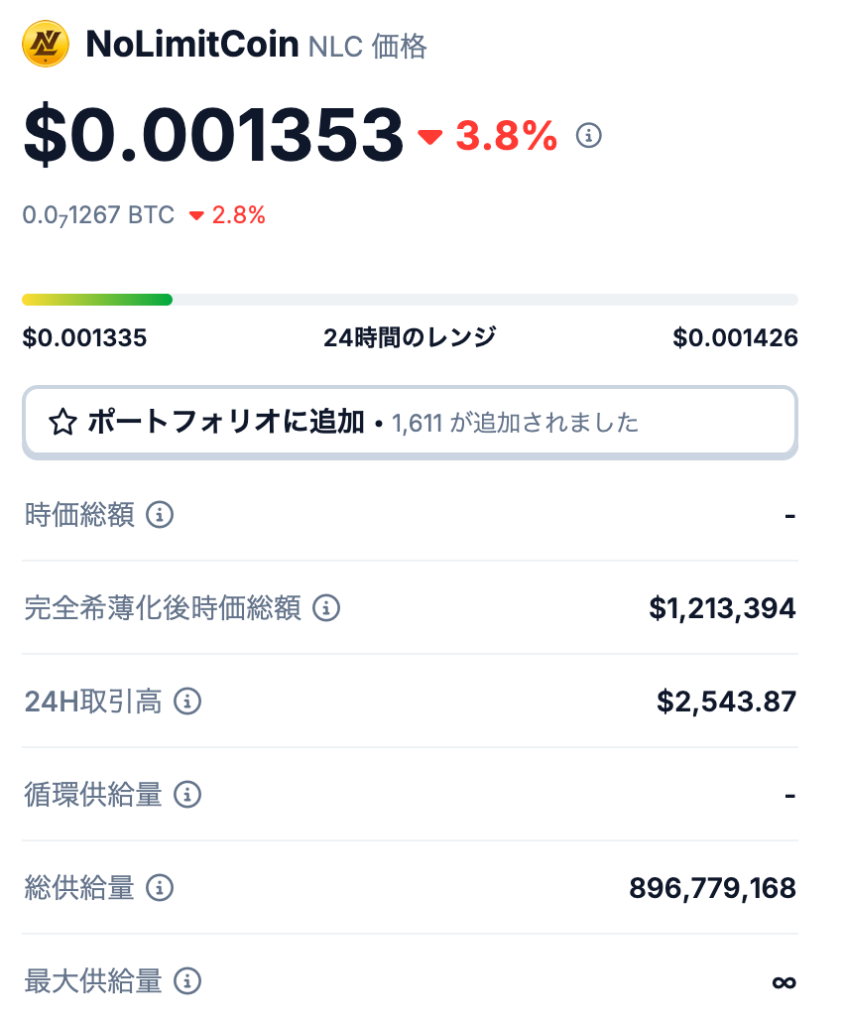
Task: Open the info icon beside 3.8% change
Action: pos(588,135)
